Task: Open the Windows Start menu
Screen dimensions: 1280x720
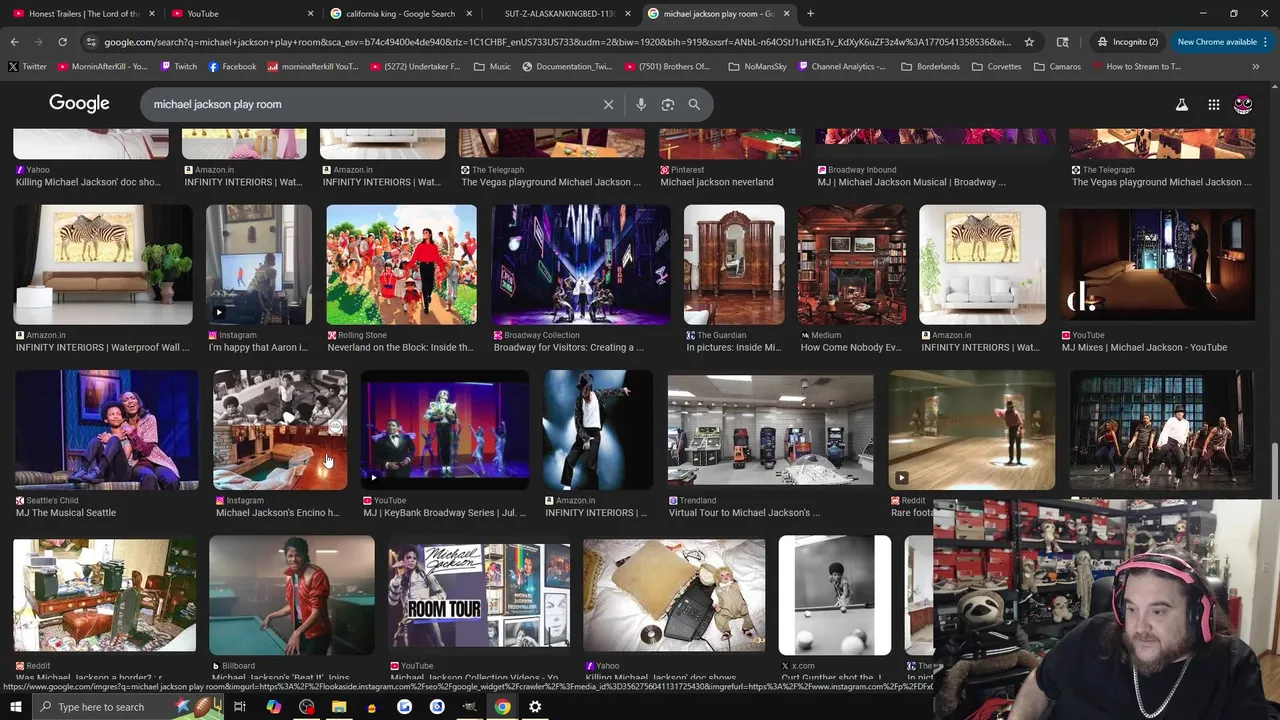Action: [x=15, y=707]
